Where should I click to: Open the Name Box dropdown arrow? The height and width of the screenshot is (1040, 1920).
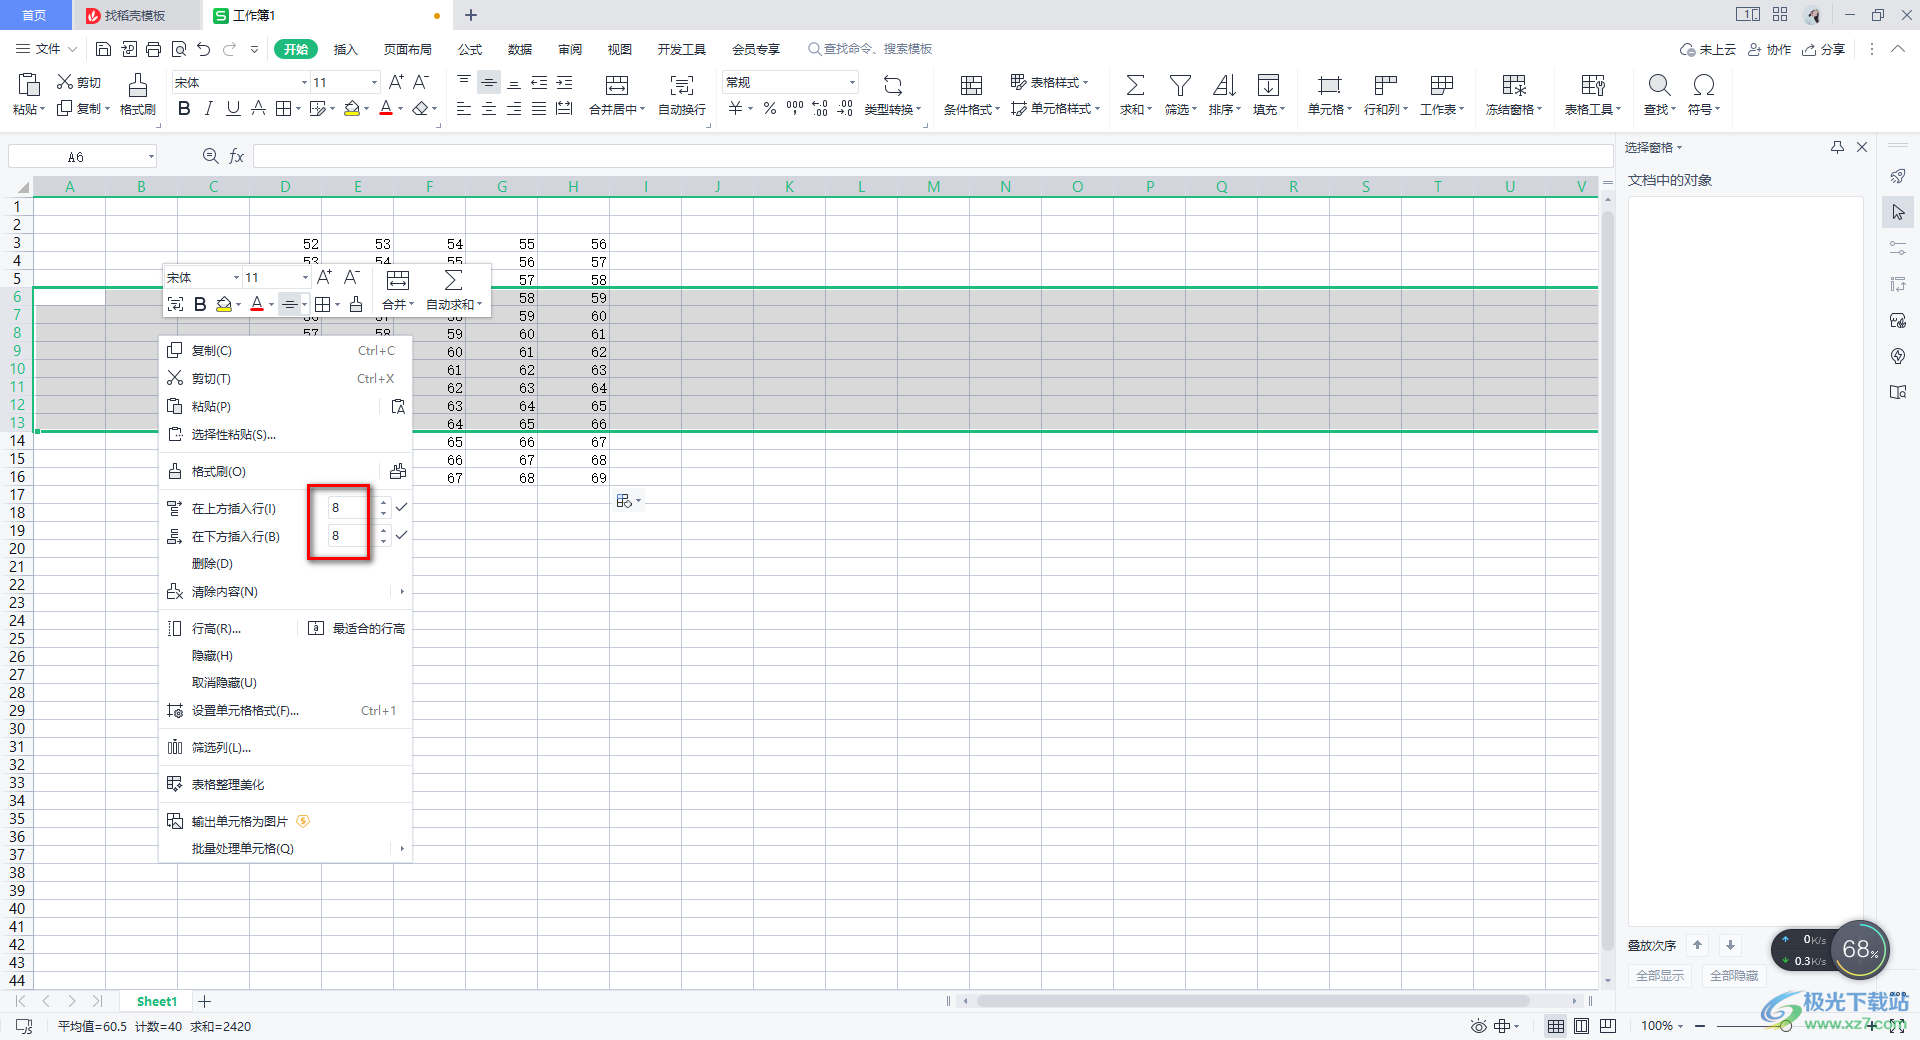[x=151, y=156]
